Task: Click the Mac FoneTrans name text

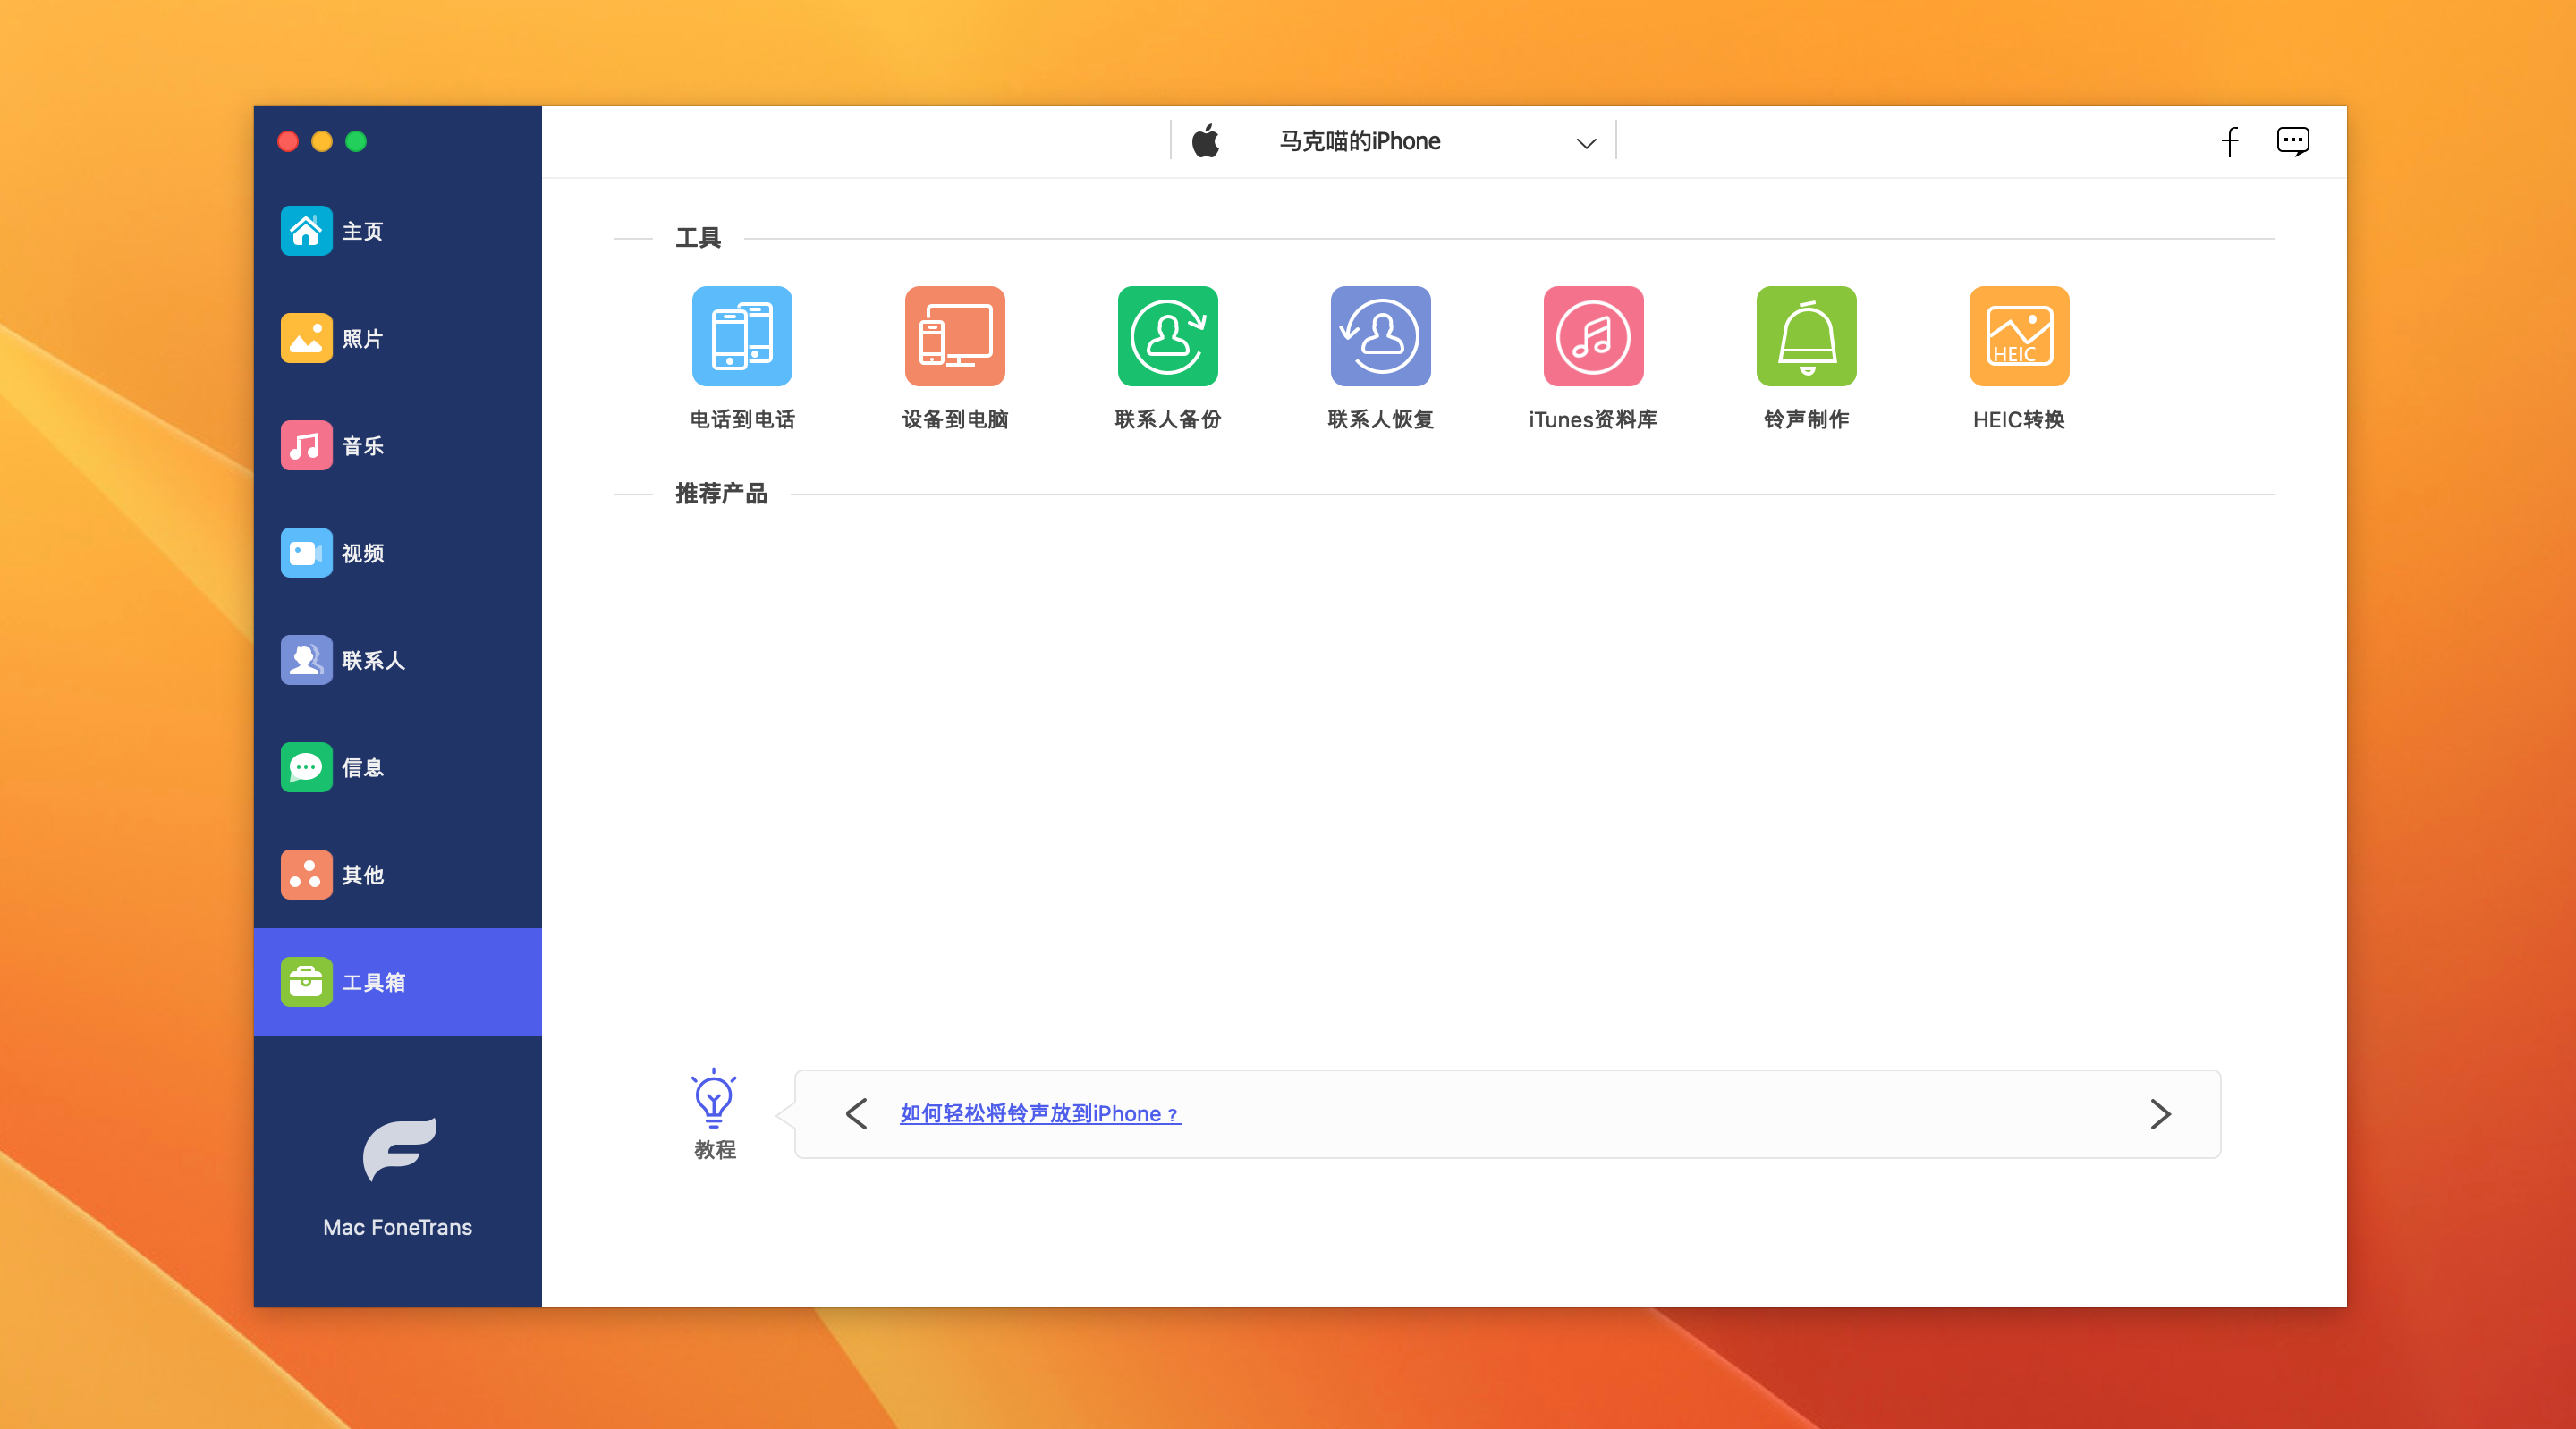Action: 398,1227
